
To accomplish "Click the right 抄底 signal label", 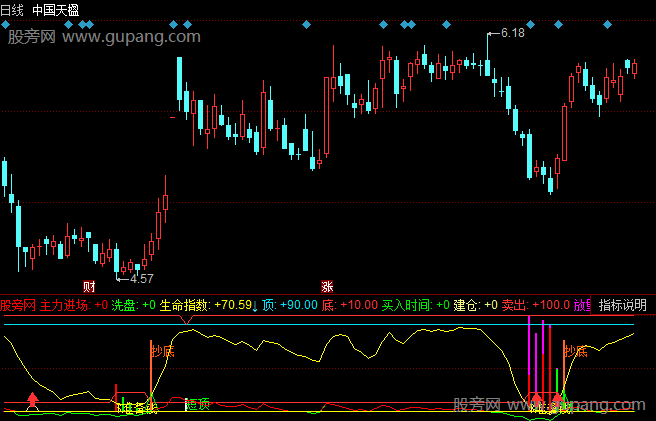I will pyautogui.click(x=574, y=351).
